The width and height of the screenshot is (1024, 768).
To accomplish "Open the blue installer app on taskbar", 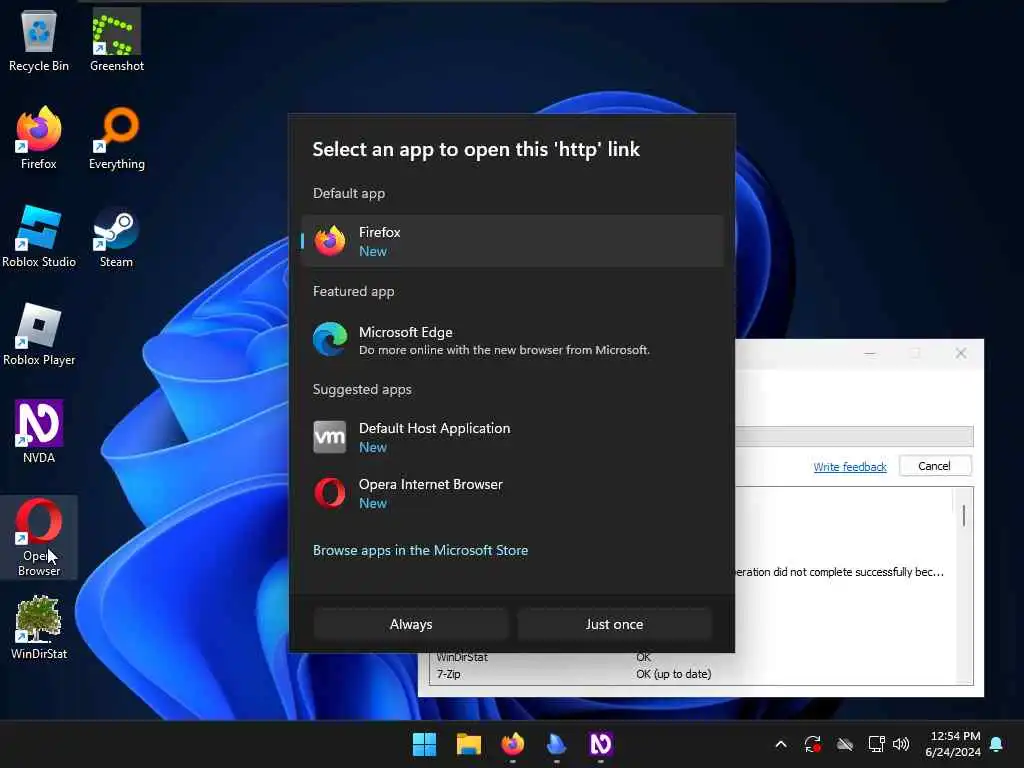I will tap(556, 744).
